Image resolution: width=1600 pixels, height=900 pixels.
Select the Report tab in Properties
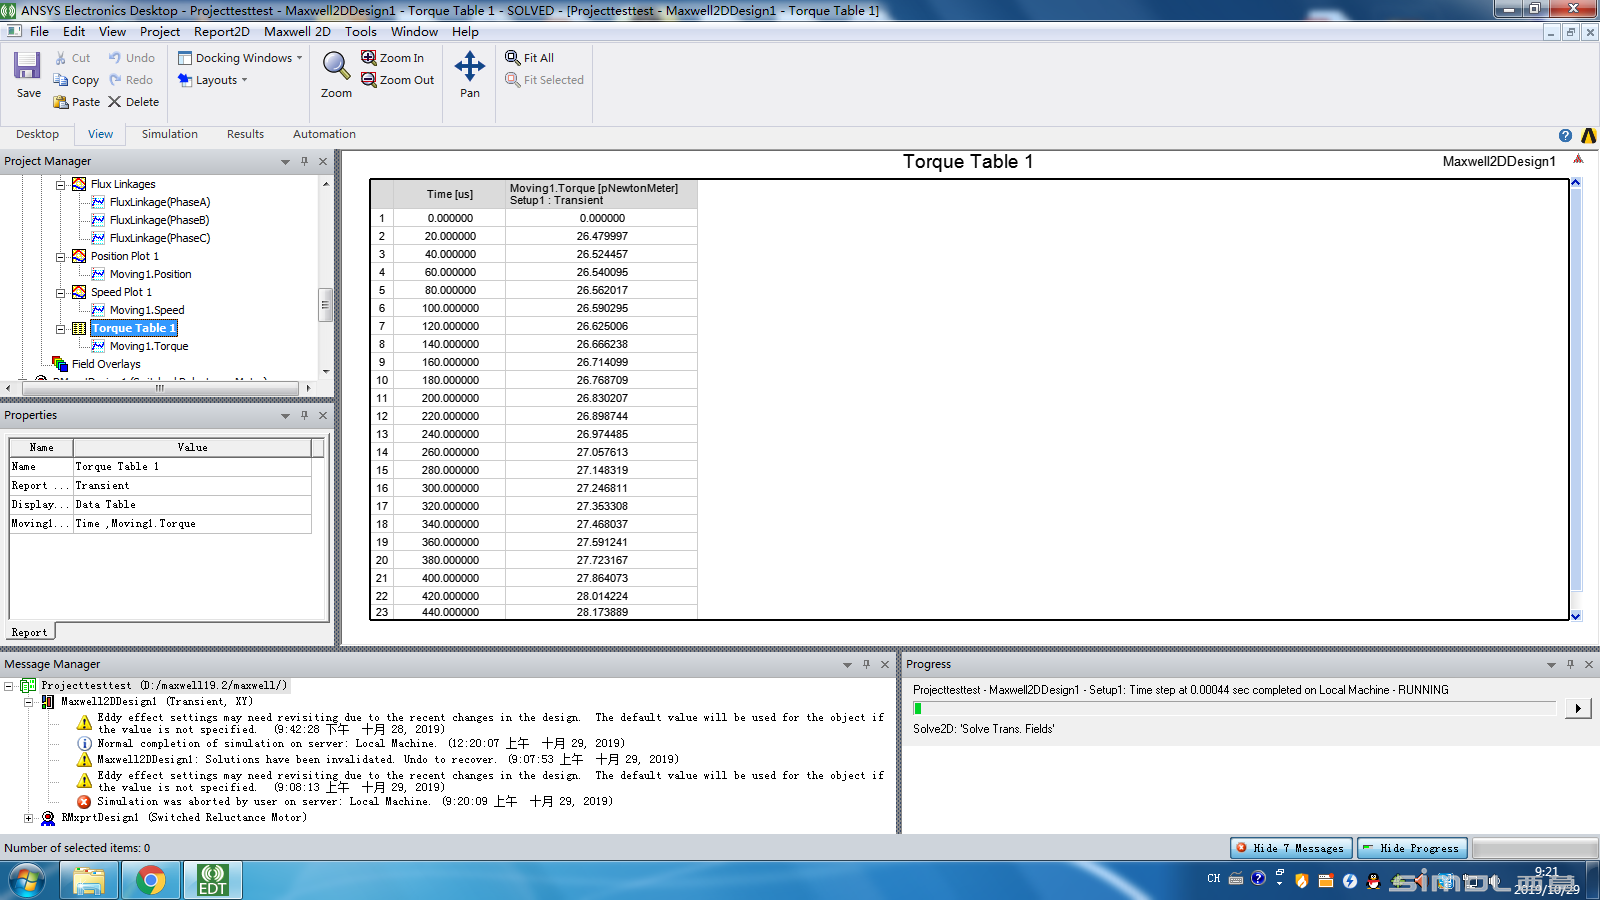coord(29,632)
